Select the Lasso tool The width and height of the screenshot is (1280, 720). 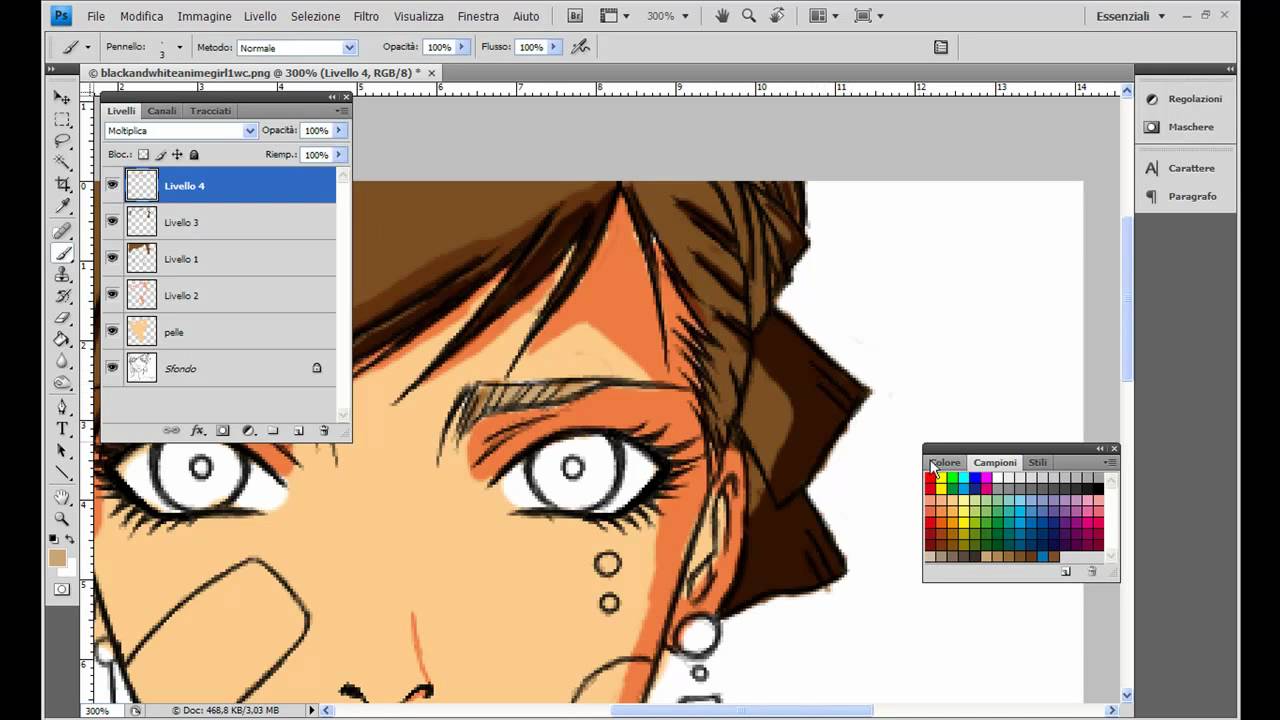point(62,141)
